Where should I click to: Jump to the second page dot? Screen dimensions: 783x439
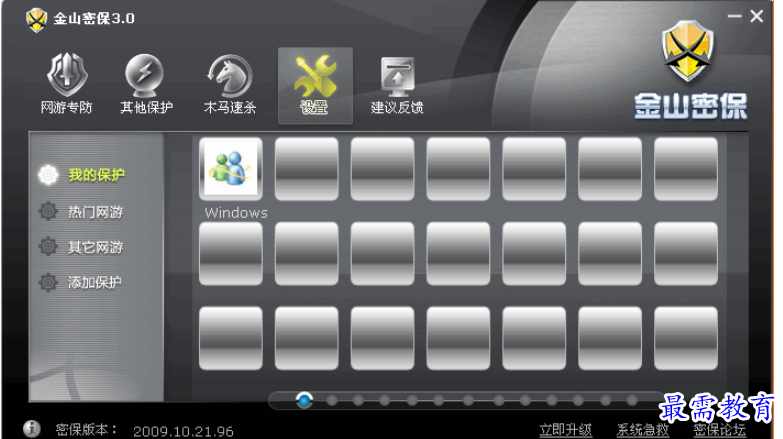[x=332, y=400]
